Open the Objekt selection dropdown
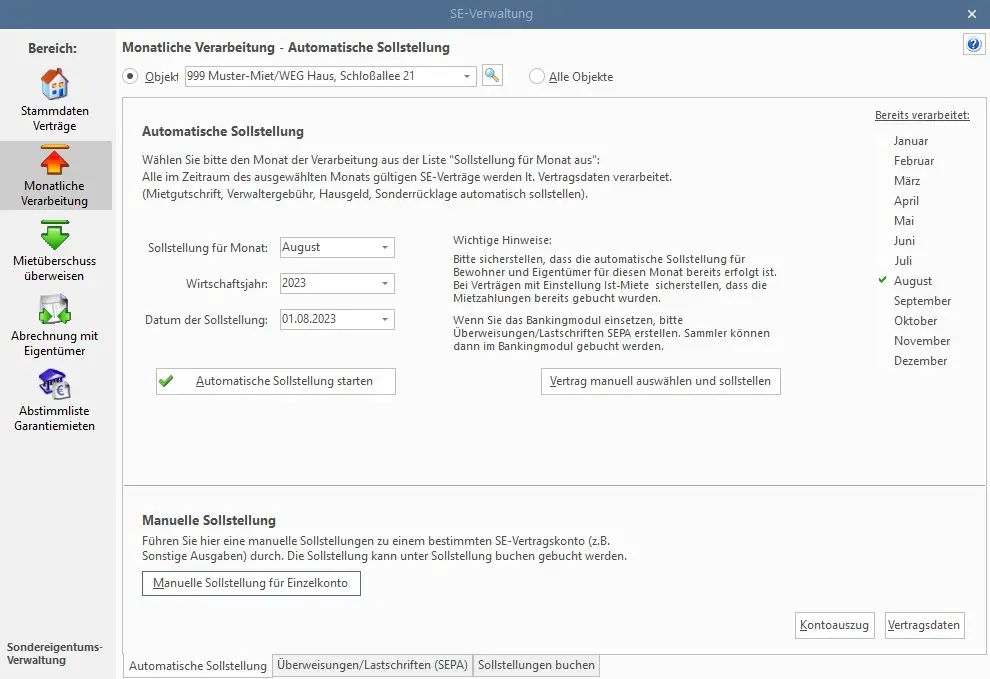Viewport: 990px width, 679px height. click(330, 76)
